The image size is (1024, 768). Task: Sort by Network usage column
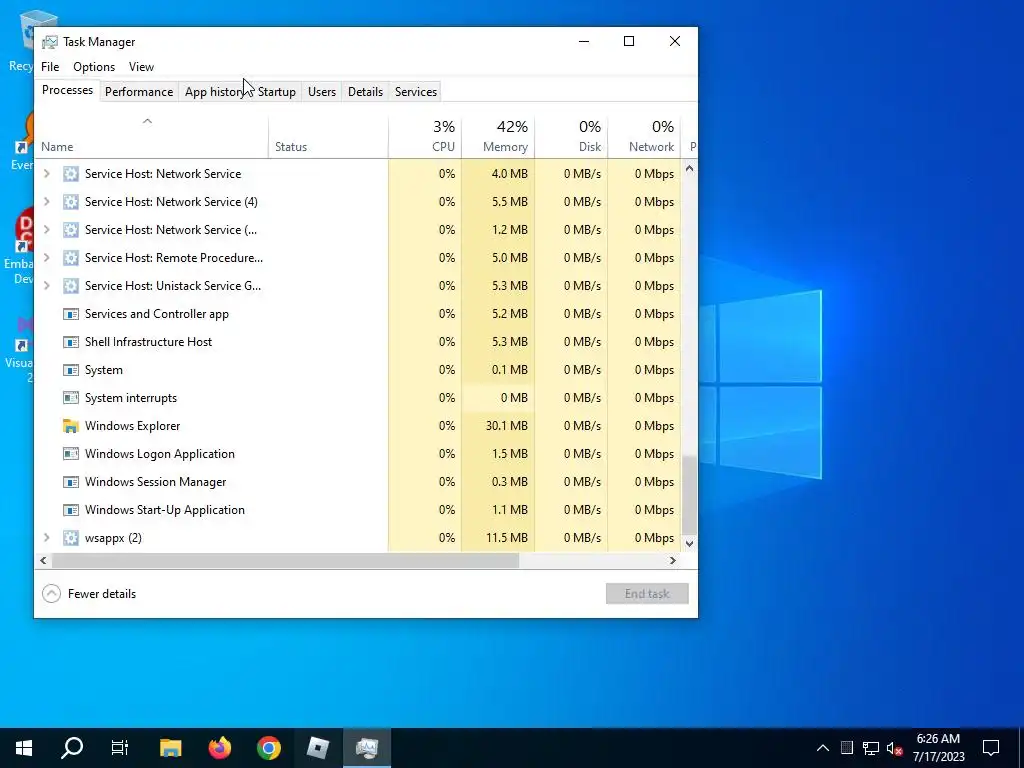point(645,137)
